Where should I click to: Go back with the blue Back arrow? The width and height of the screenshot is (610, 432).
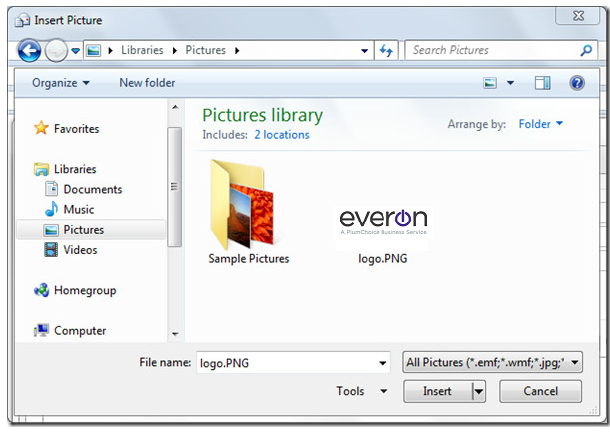click(x=29, y=51)
